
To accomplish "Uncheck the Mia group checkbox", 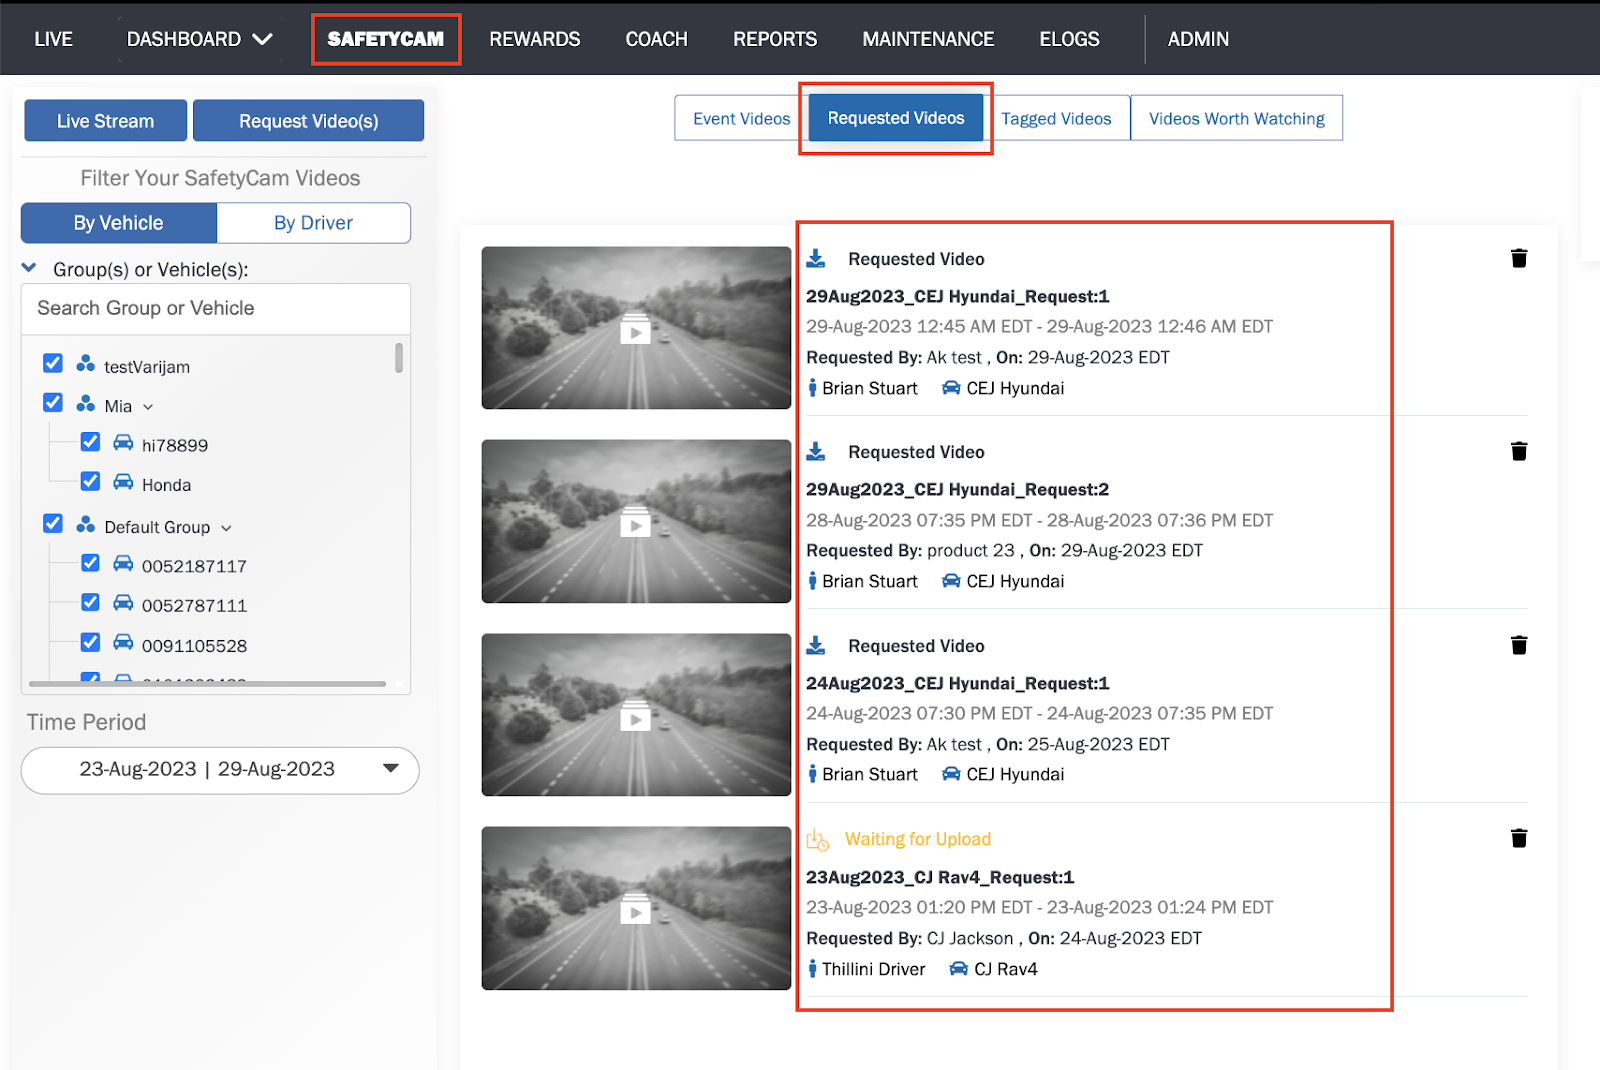I will tap(53, 403).
